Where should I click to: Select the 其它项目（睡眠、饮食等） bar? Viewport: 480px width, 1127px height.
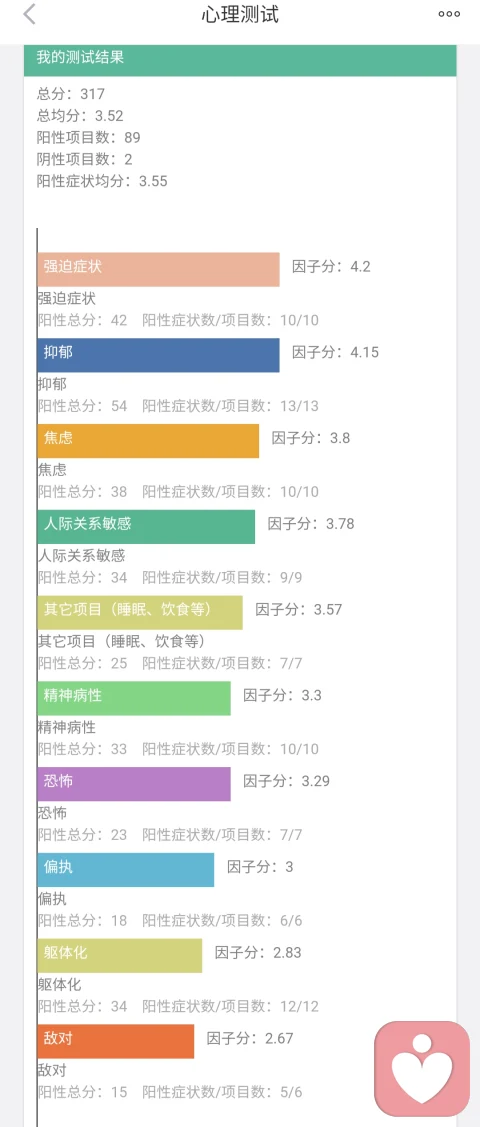140,612
